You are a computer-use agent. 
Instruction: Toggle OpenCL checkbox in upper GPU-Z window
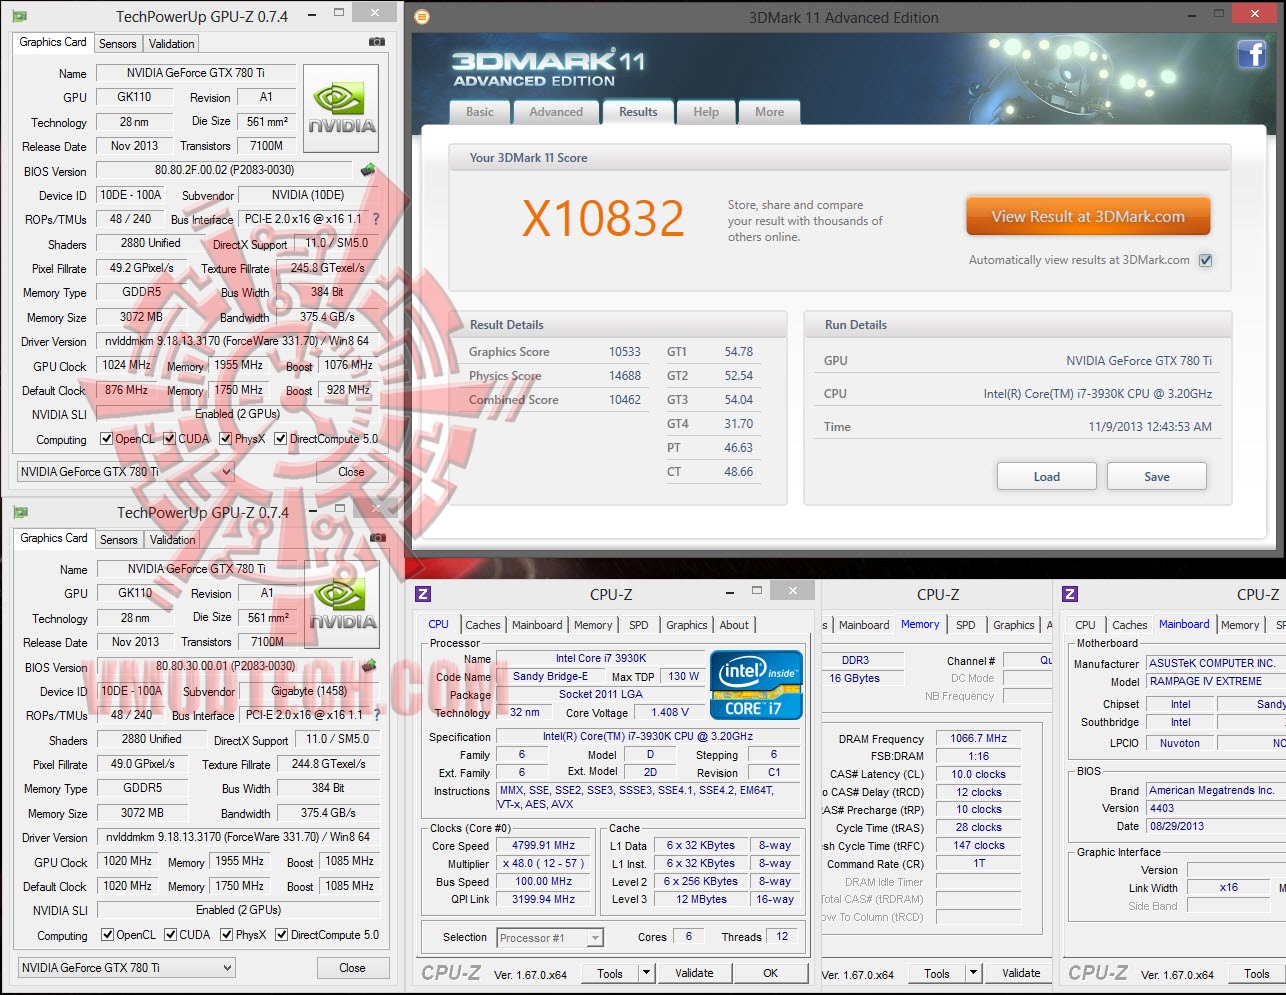(107, 439)
